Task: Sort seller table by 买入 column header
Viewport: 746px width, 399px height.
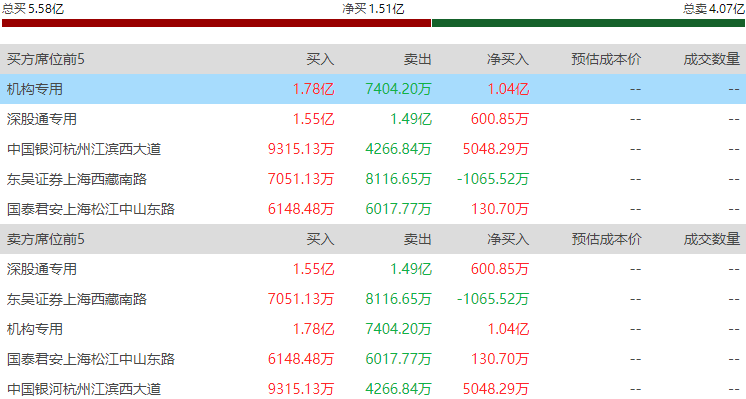Action: (x=320, y=239)
